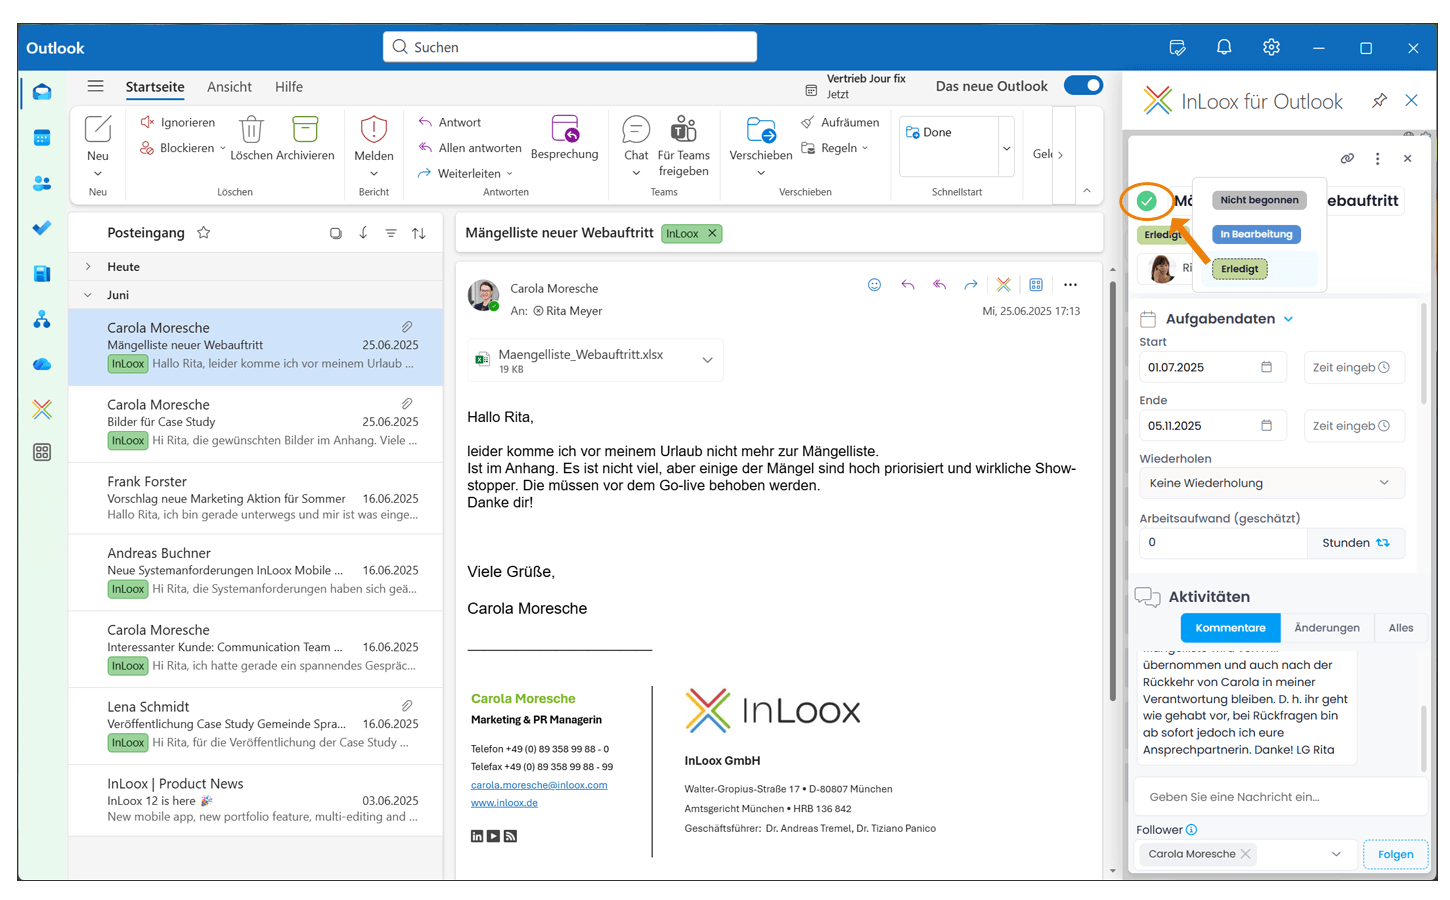Collapse the Juni group

click(x=88, y=295)
